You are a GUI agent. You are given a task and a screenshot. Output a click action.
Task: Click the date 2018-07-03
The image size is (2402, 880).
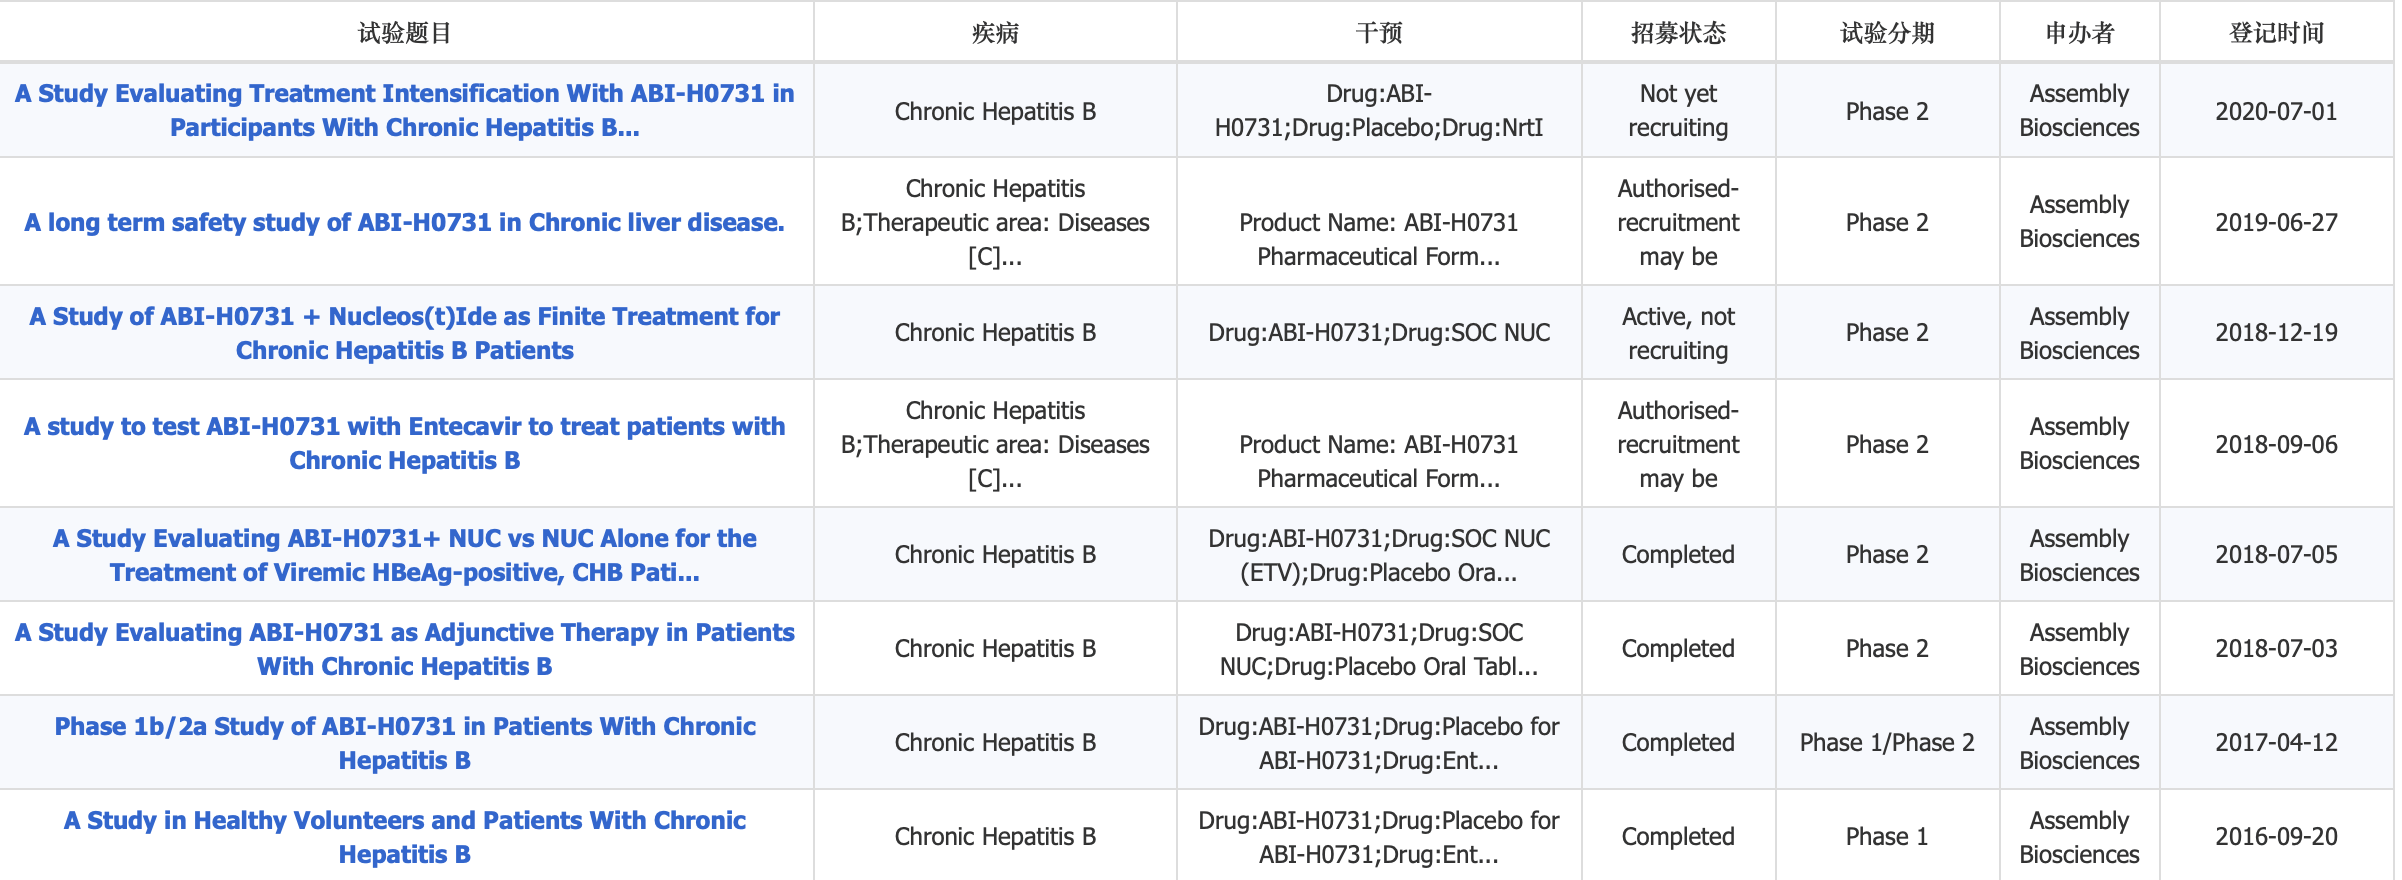click(x=2277, y=649)
